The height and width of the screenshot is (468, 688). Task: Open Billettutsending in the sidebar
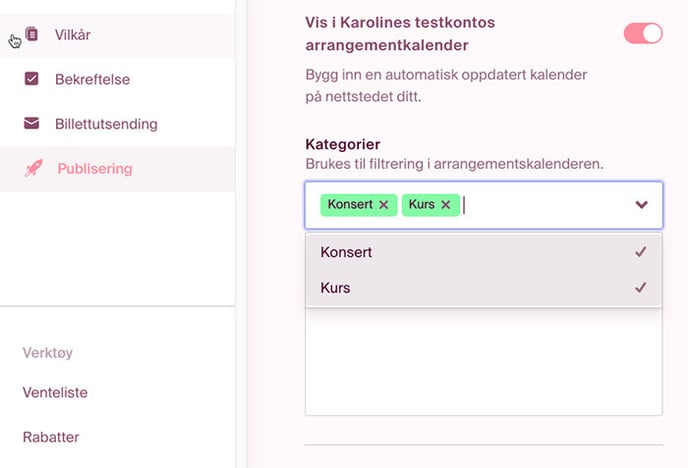(x=106, y=124)
